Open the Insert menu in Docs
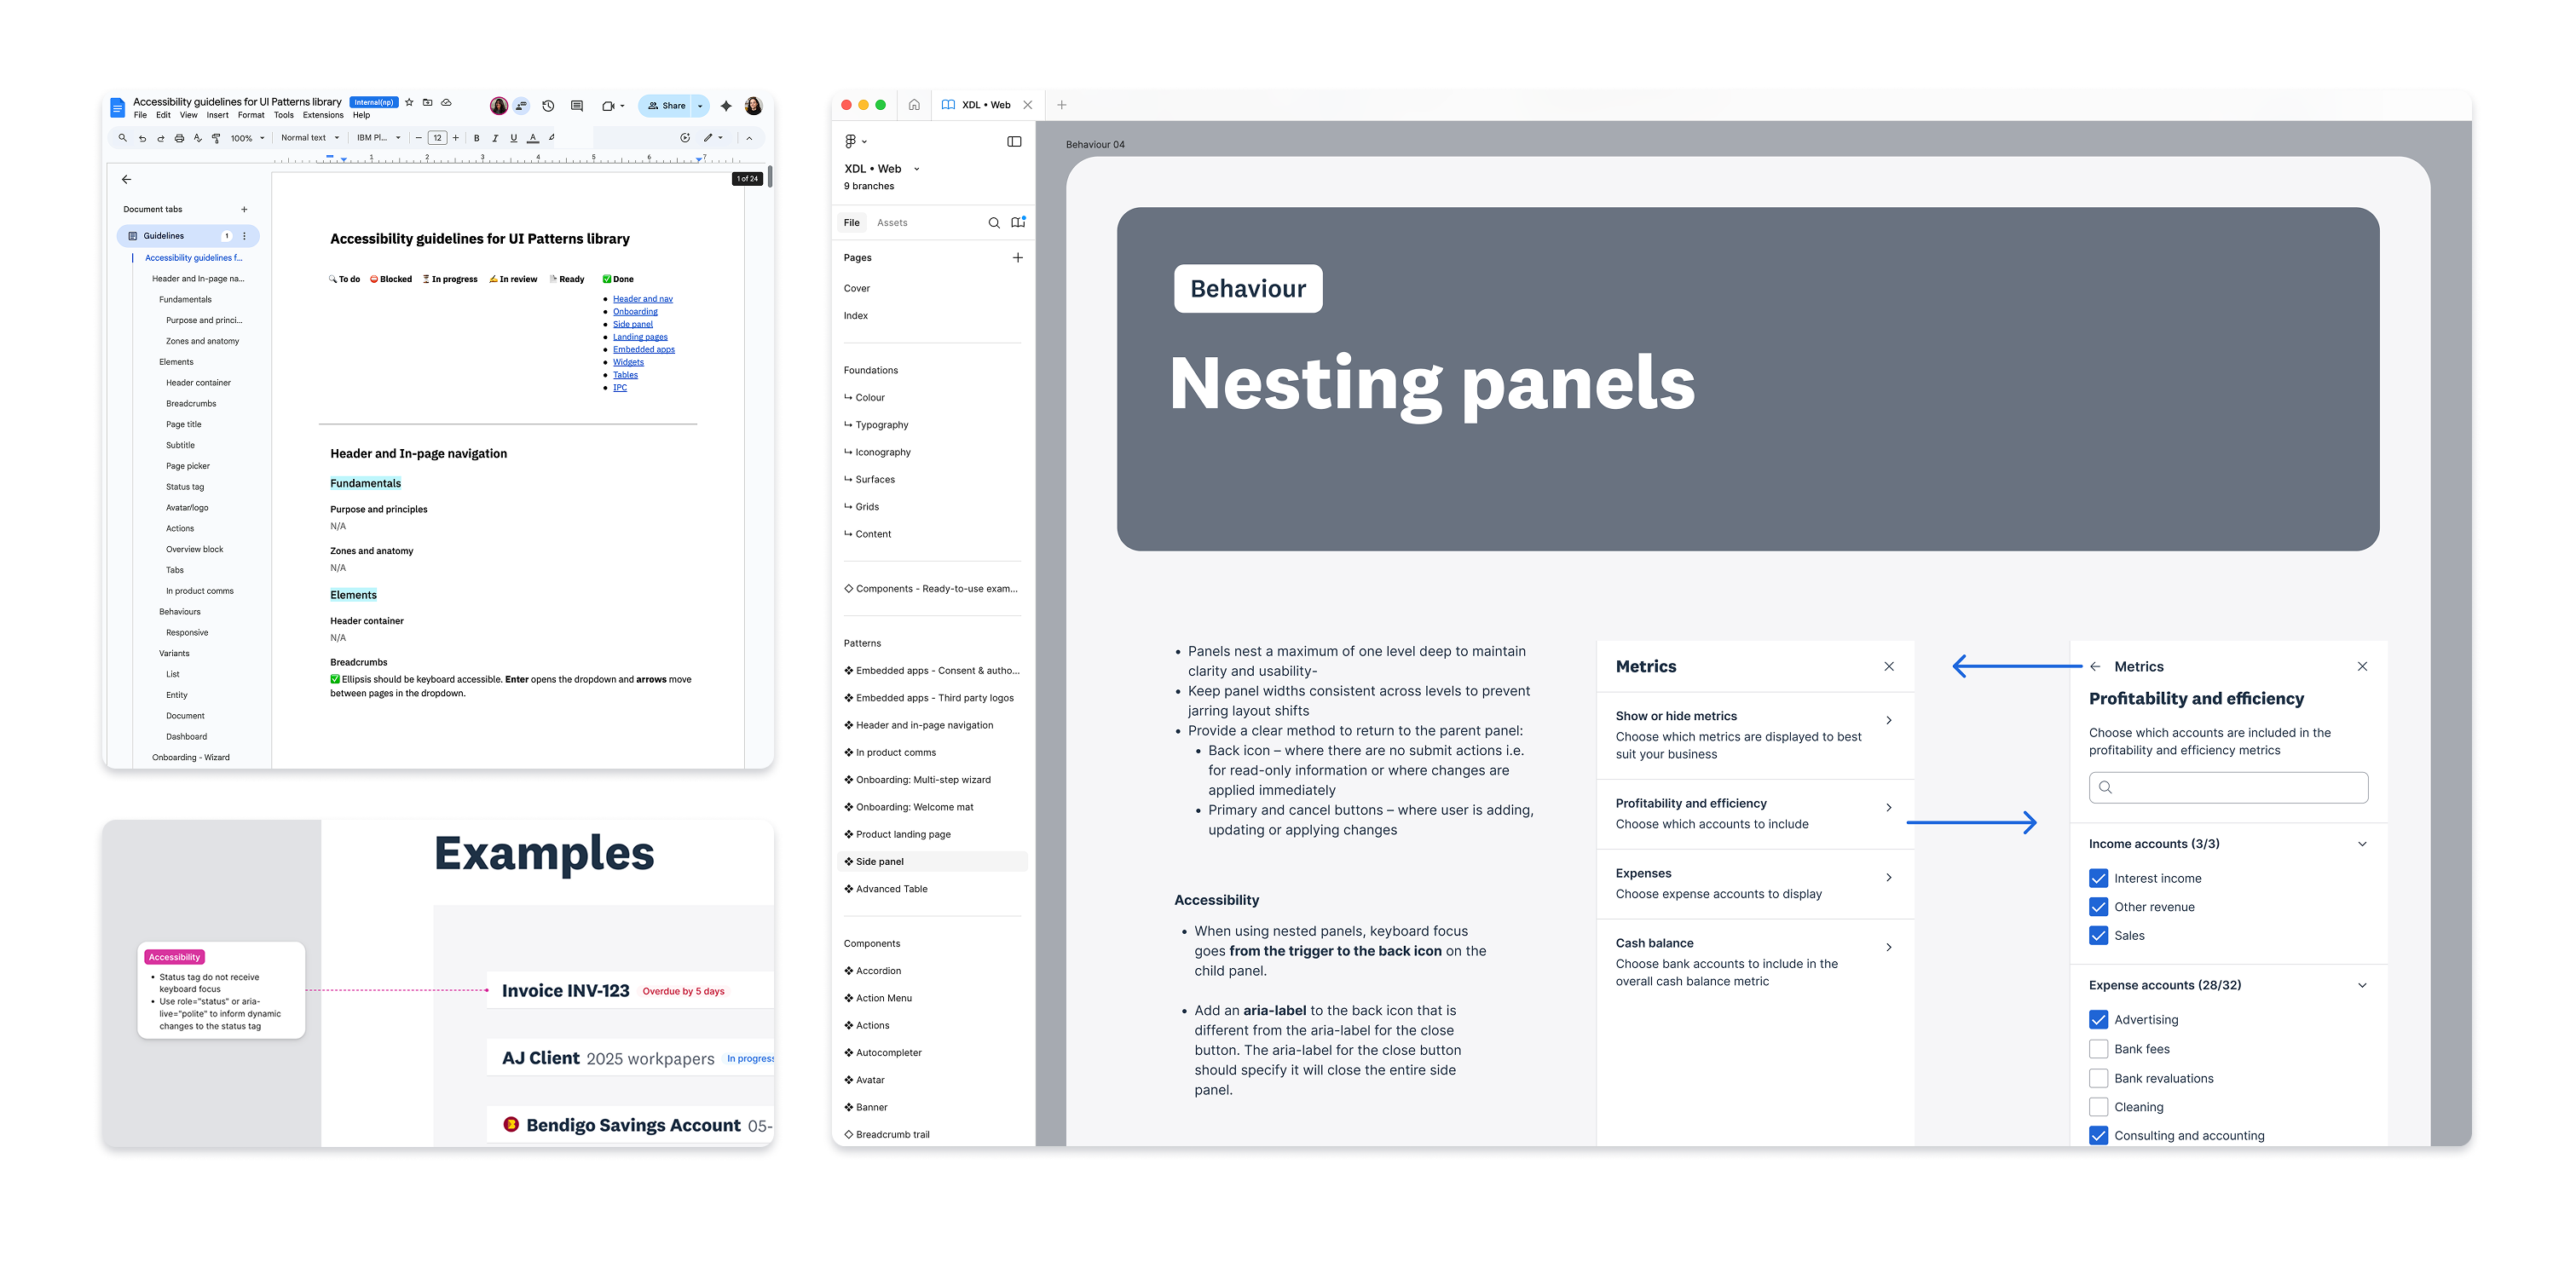 click(x=217, y=115)
